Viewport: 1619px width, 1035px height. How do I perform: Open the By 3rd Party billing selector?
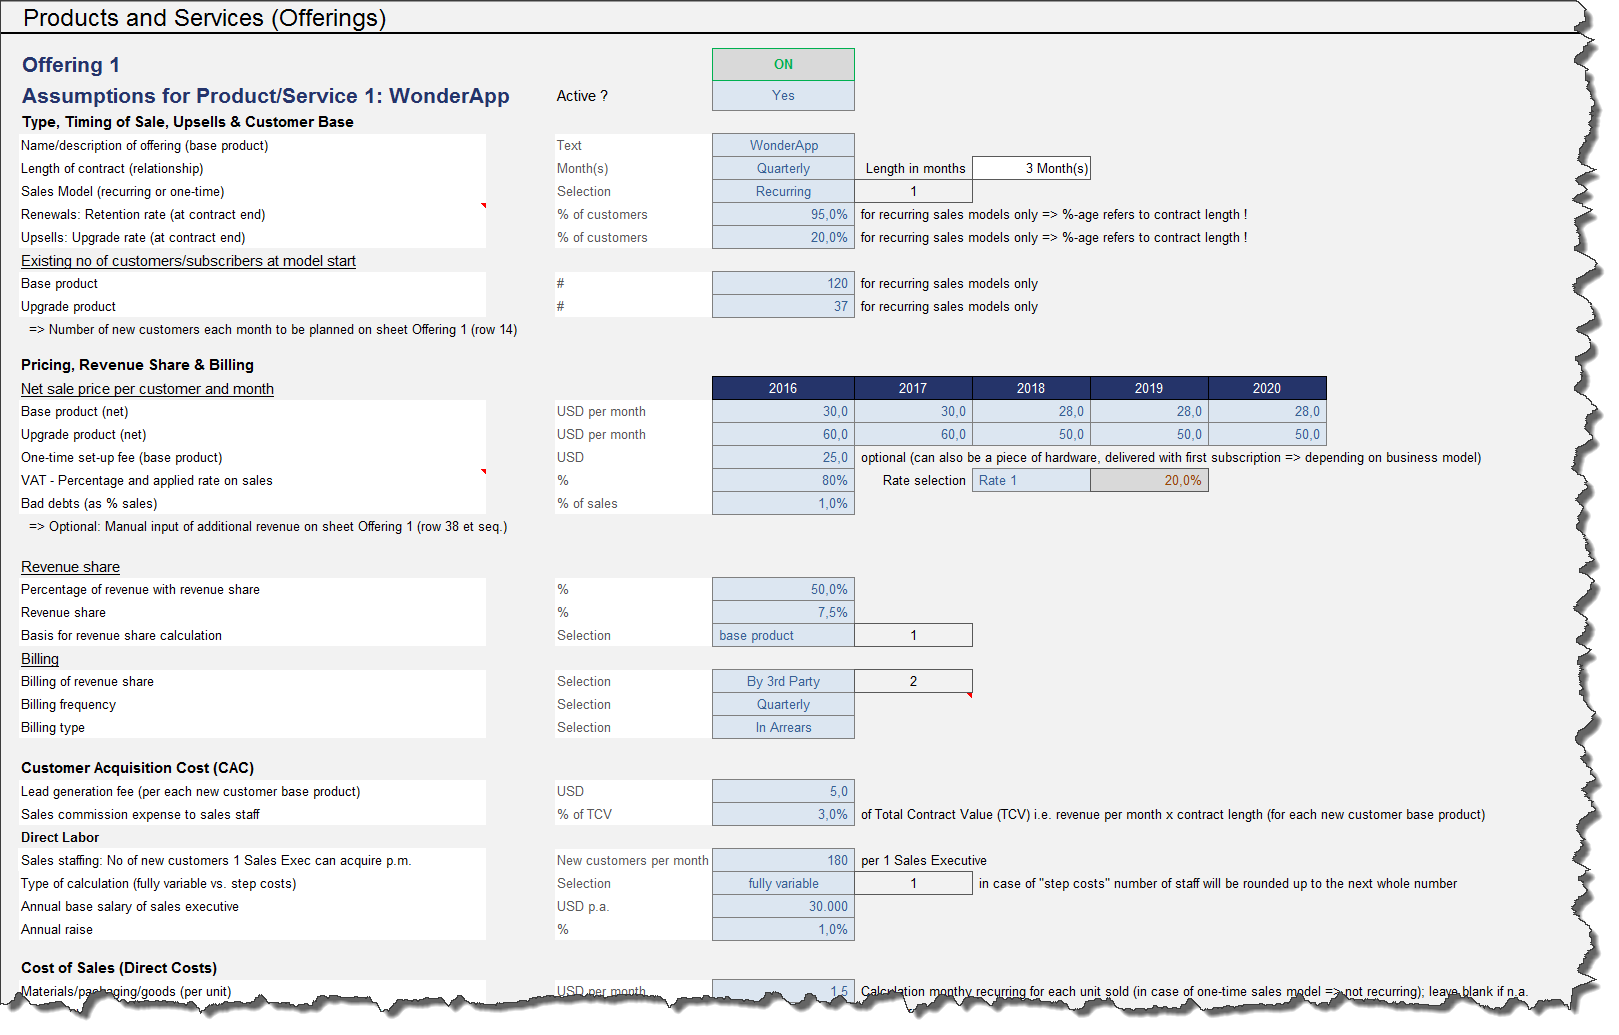point(782,681)
